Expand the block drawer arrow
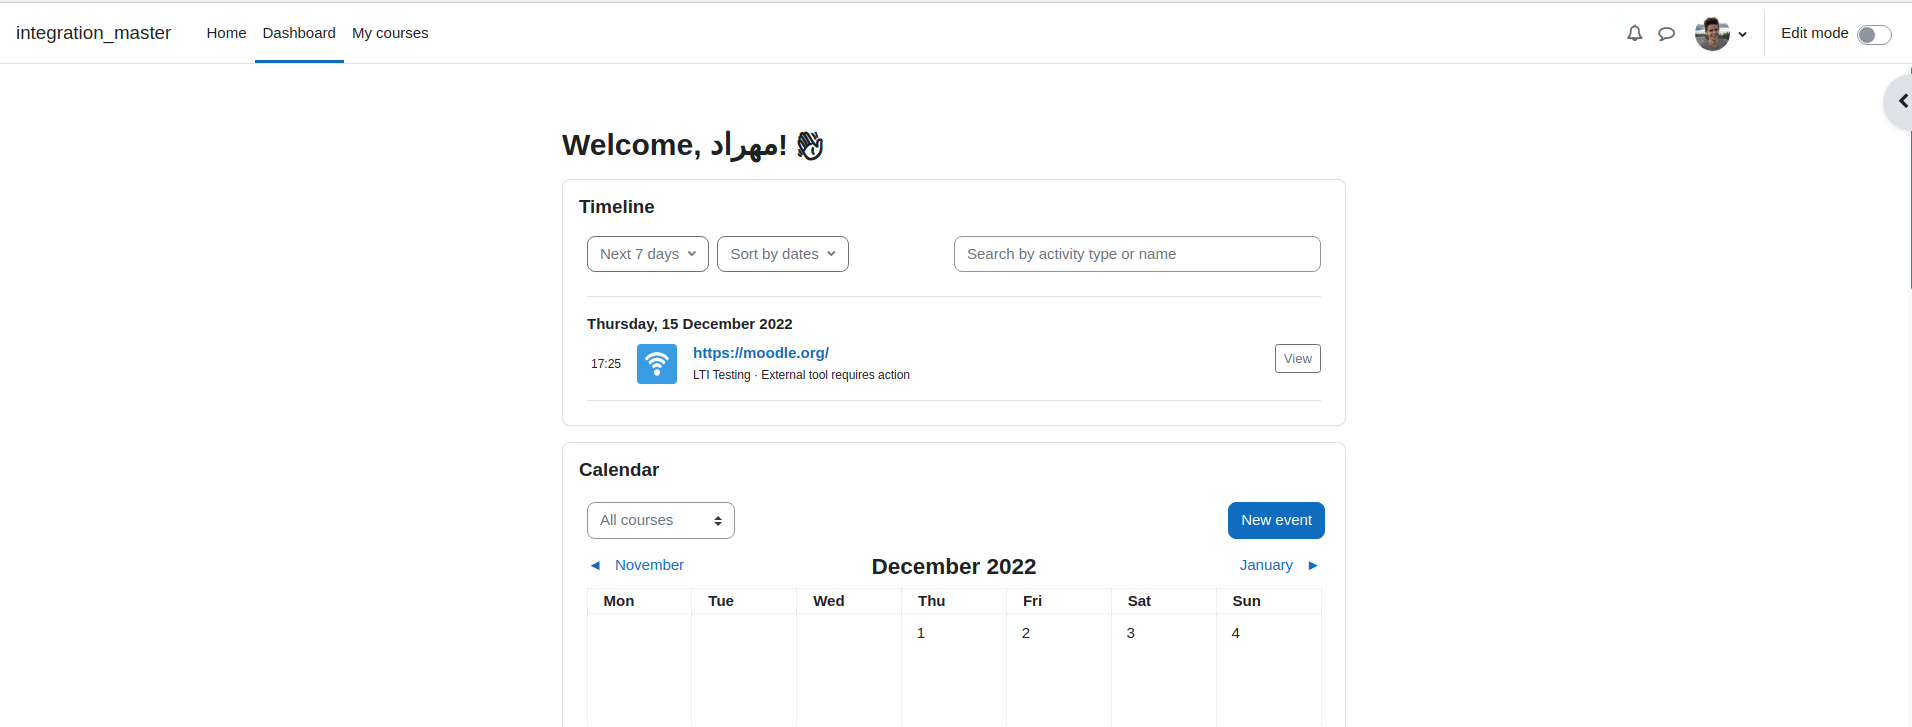The height and width of the screenshot is (727, 1912). click(x=1901, y=101)
